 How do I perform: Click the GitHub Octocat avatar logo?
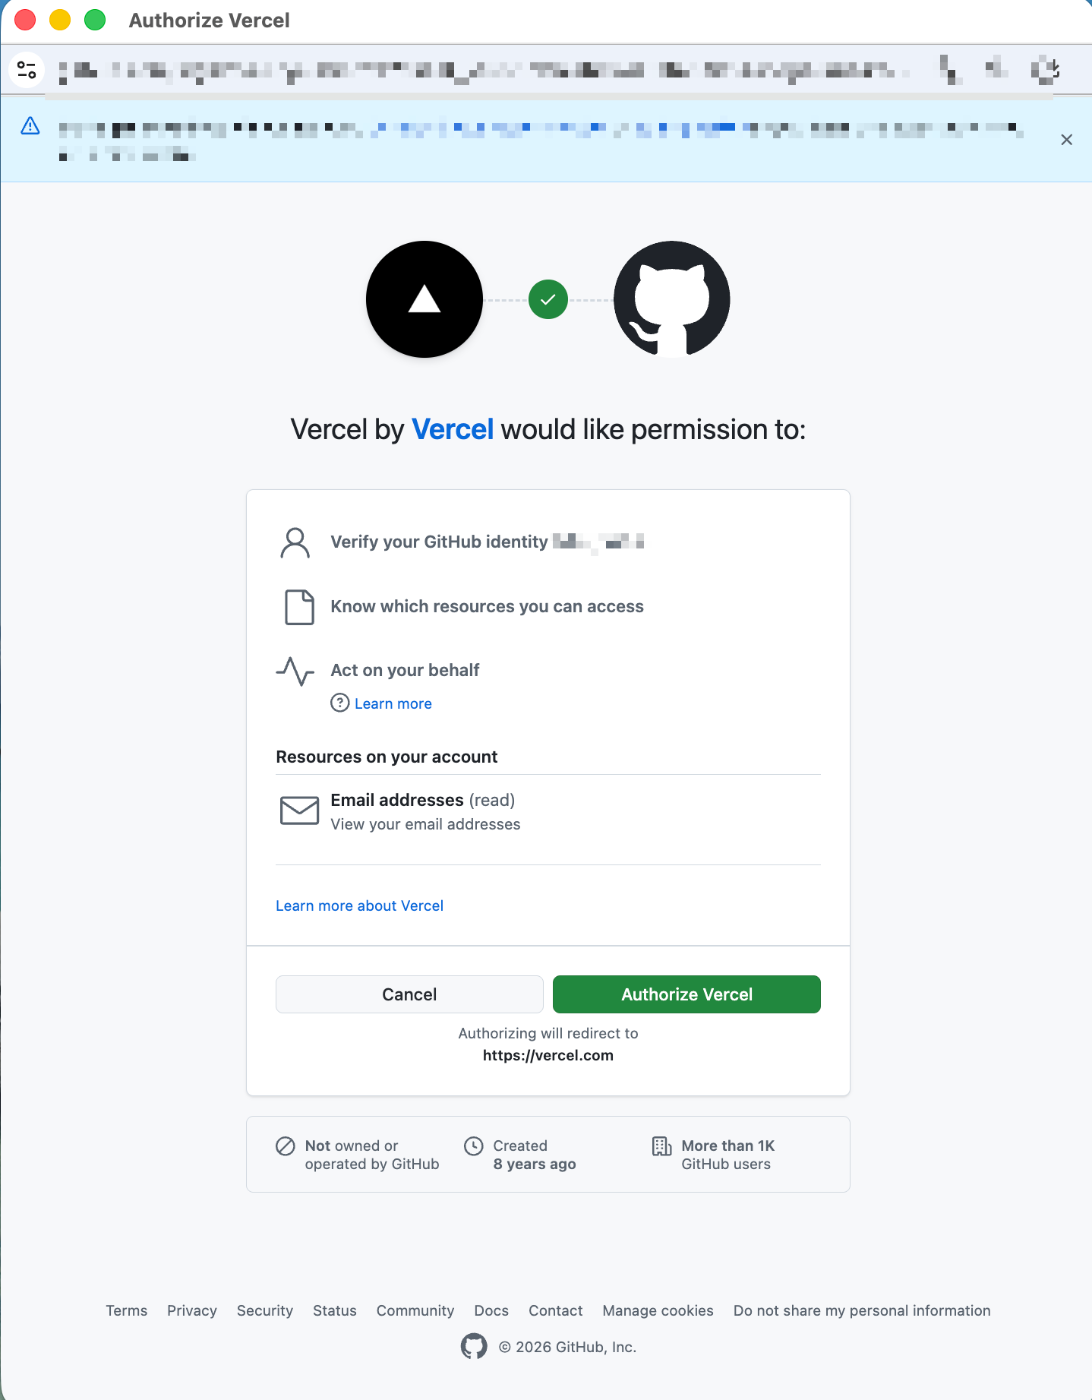click(671, 299)
